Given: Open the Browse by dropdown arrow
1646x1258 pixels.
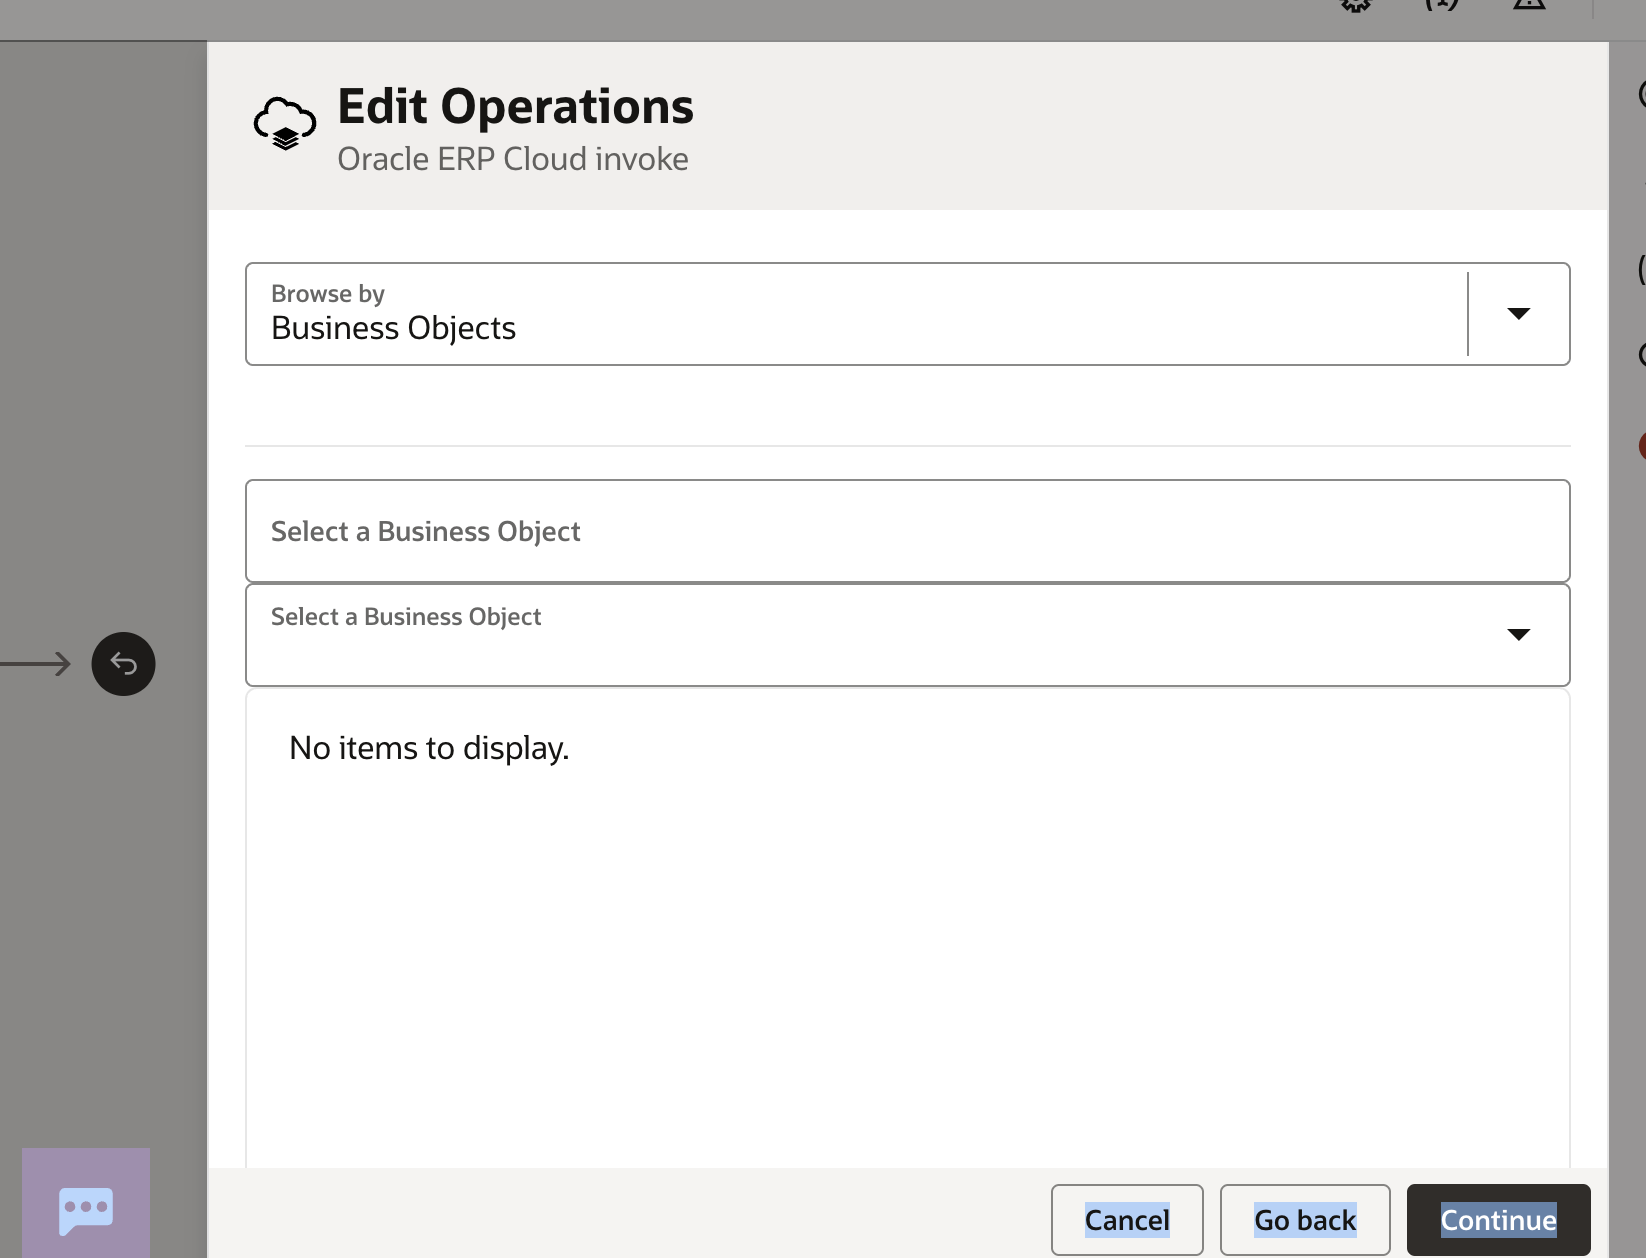Looking at the screenshot, I should click(1518, 314).
